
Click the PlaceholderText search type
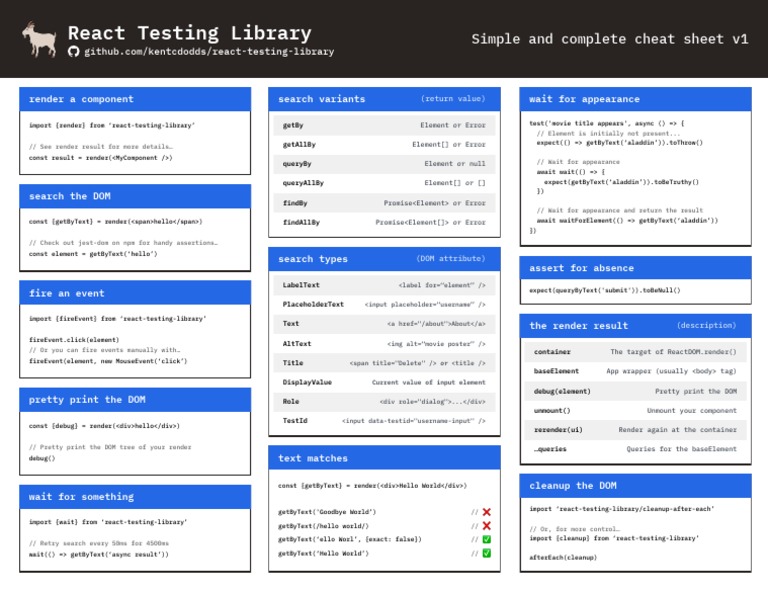coord(384,304)
